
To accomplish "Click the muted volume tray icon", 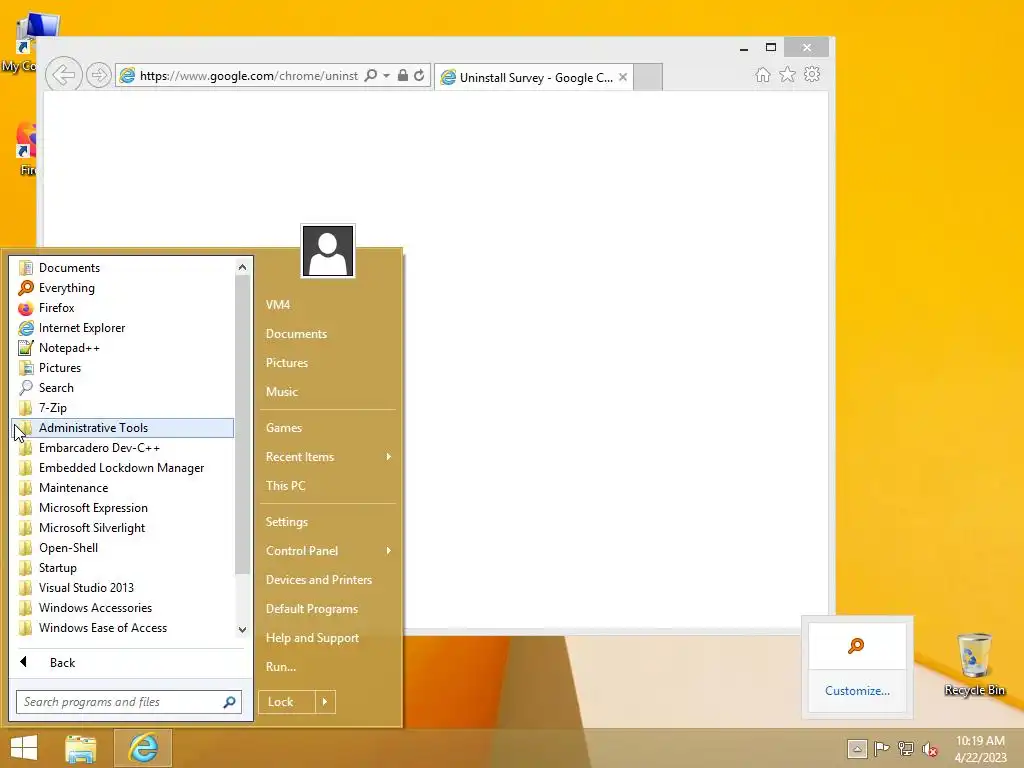I will pos(930,750).
